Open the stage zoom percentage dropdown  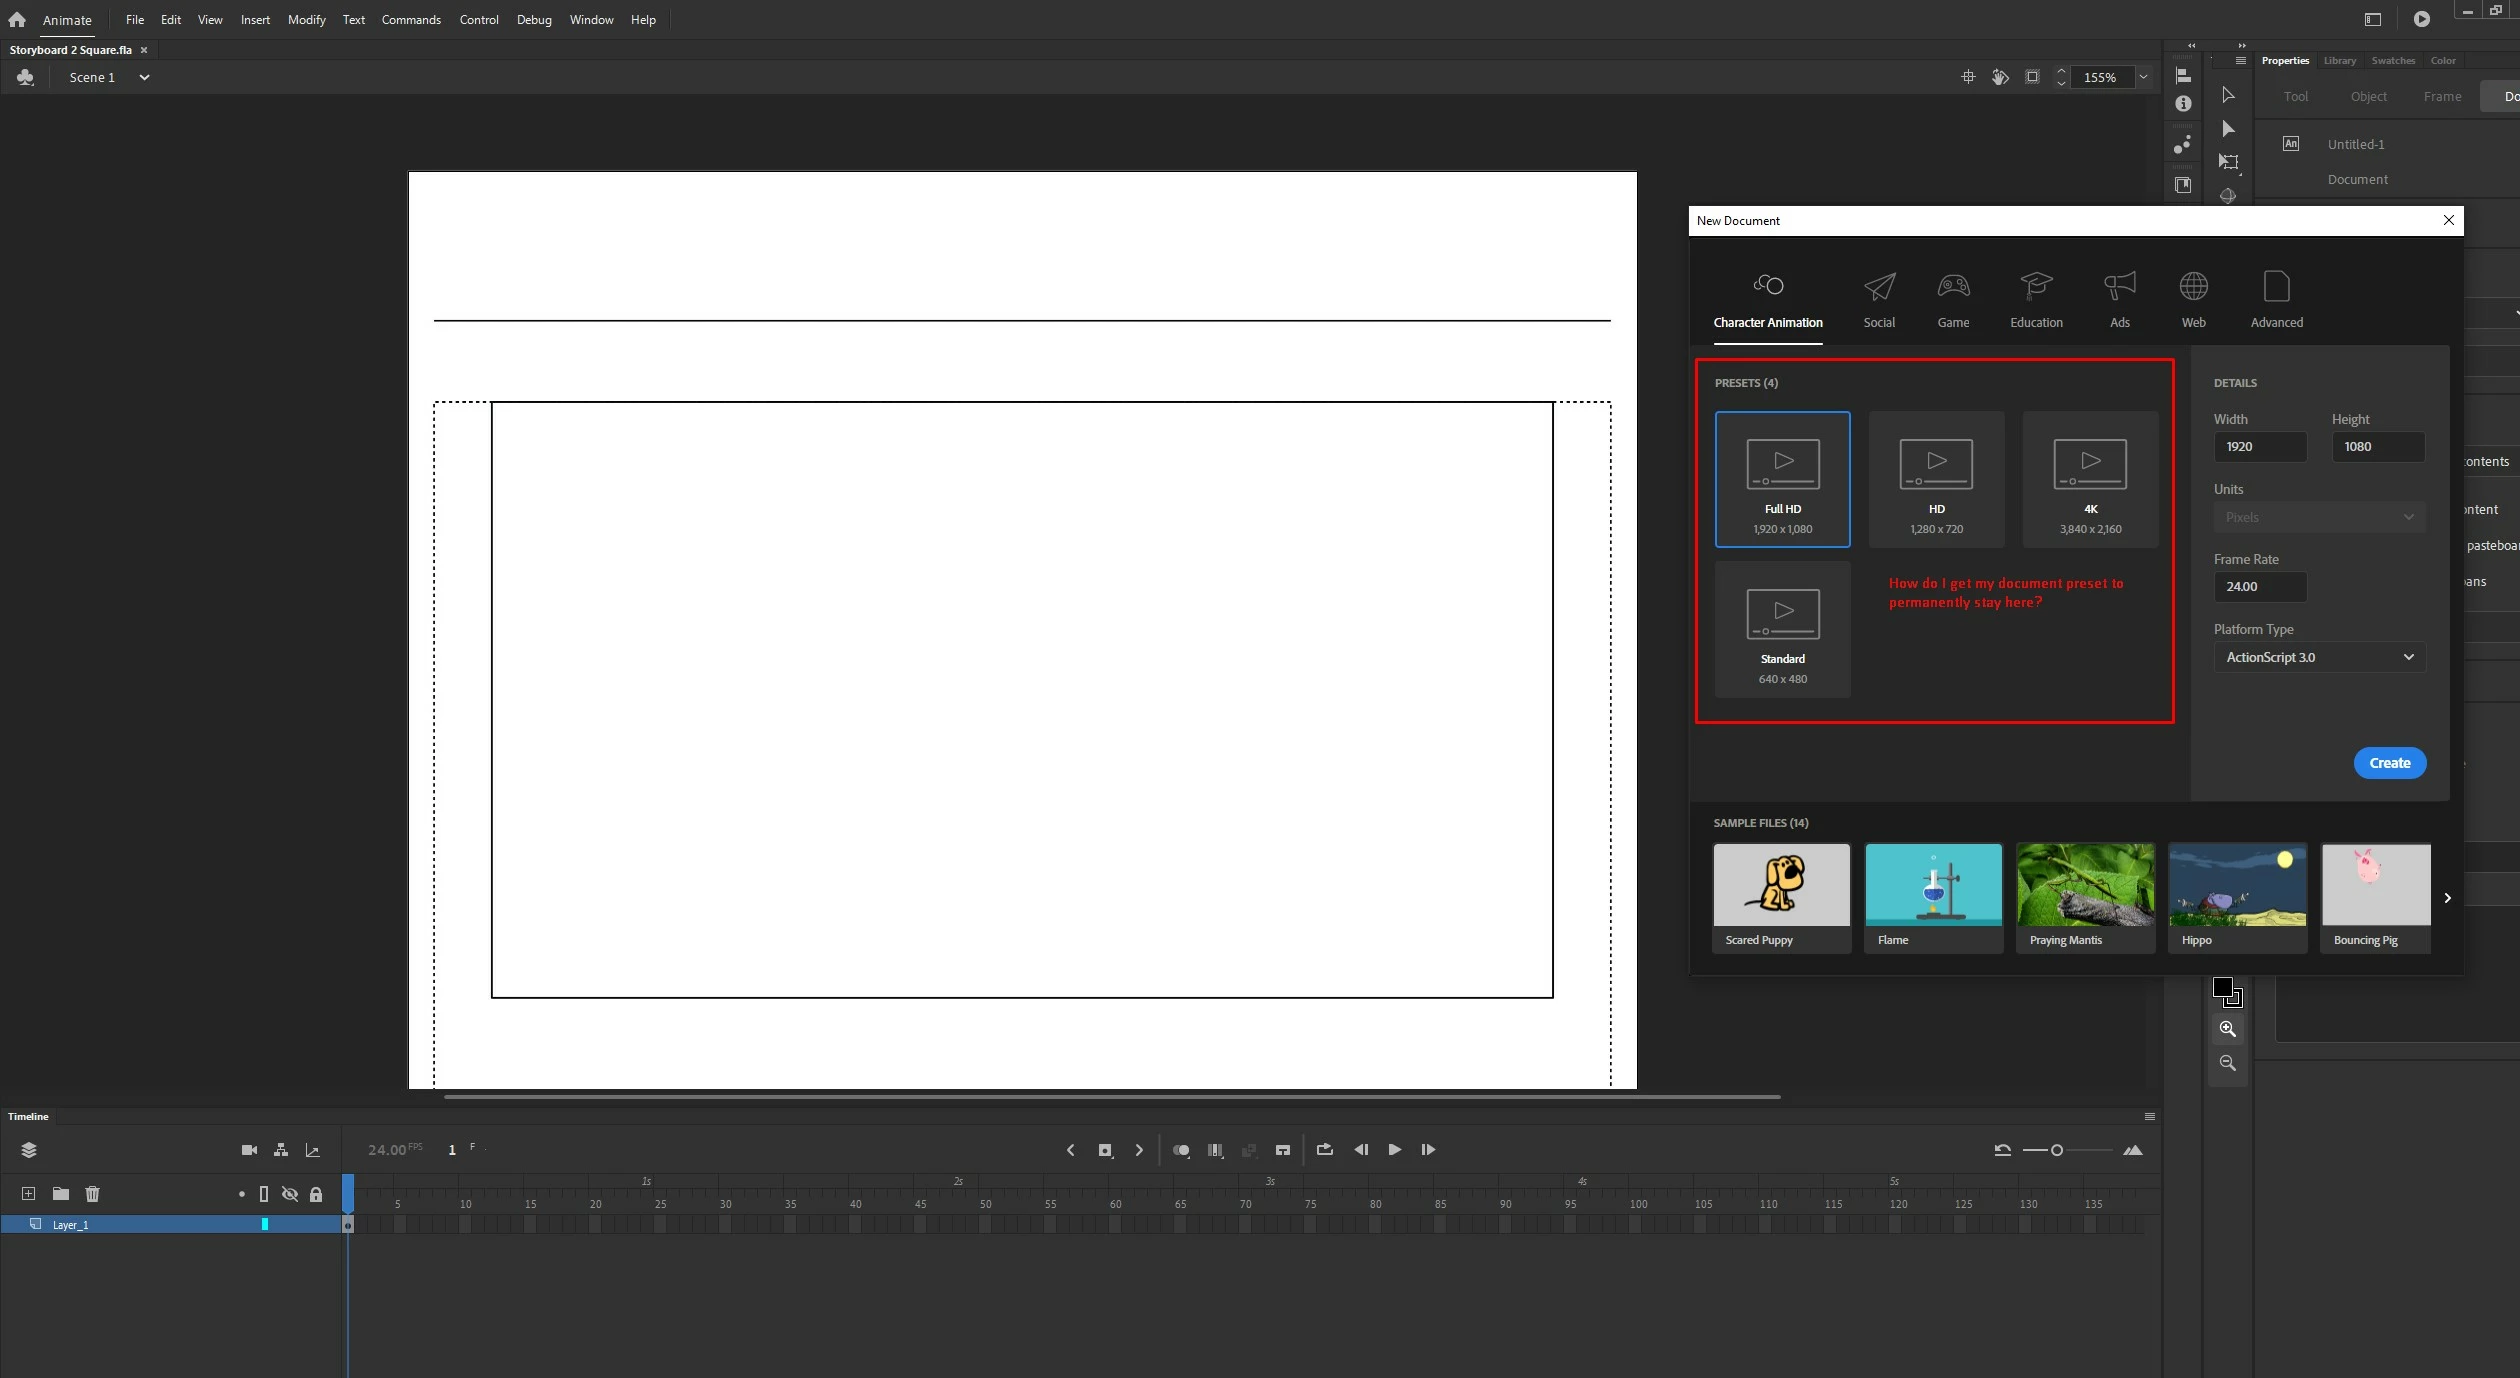point(2143,77)
